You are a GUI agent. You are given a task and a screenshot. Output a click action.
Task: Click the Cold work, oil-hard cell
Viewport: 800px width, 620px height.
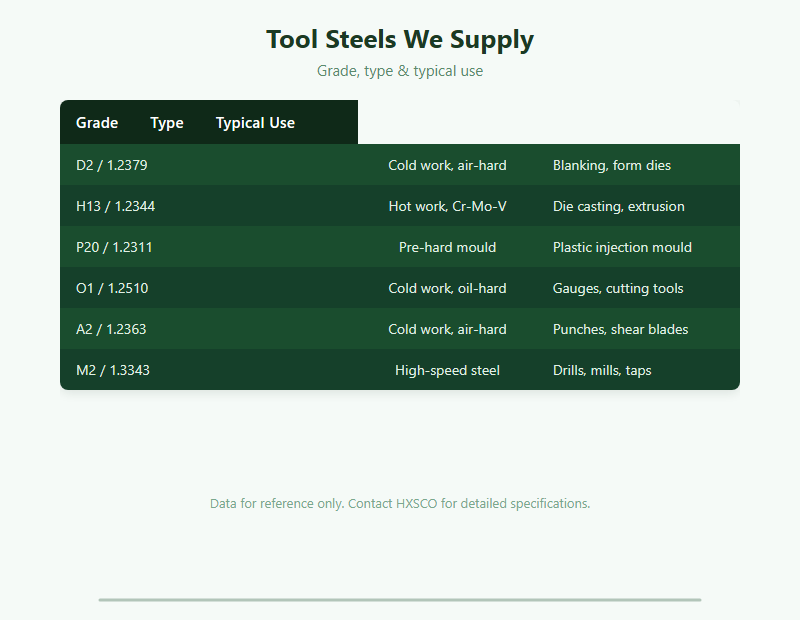(447, 288)
